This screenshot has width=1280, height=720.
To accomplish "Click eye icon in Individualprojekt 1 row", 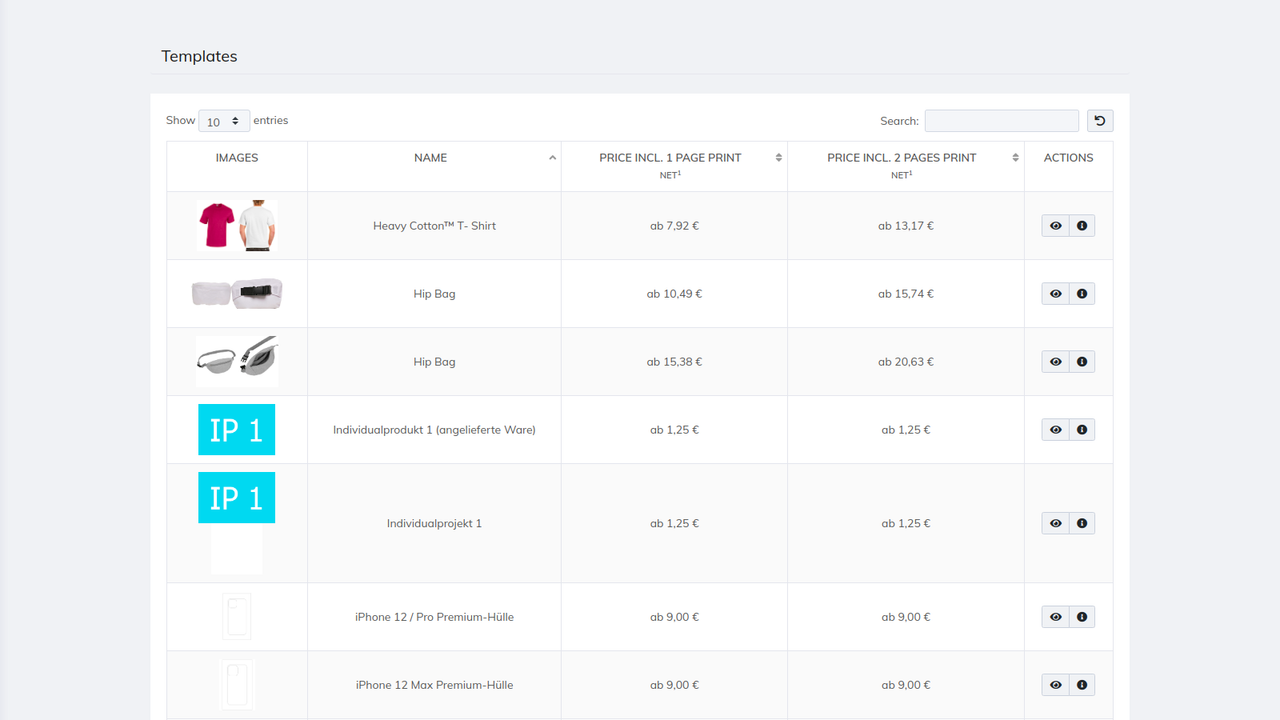I will [1055, 523].
